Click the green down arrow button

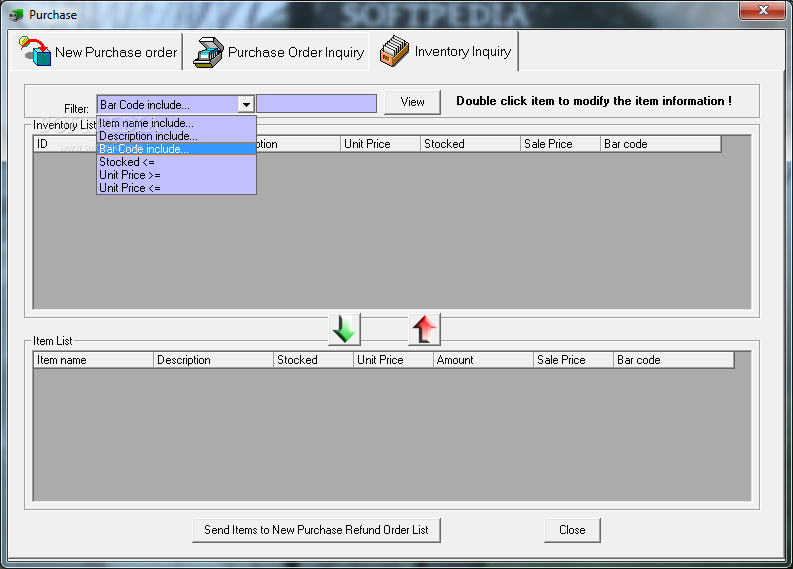(344, 329)
